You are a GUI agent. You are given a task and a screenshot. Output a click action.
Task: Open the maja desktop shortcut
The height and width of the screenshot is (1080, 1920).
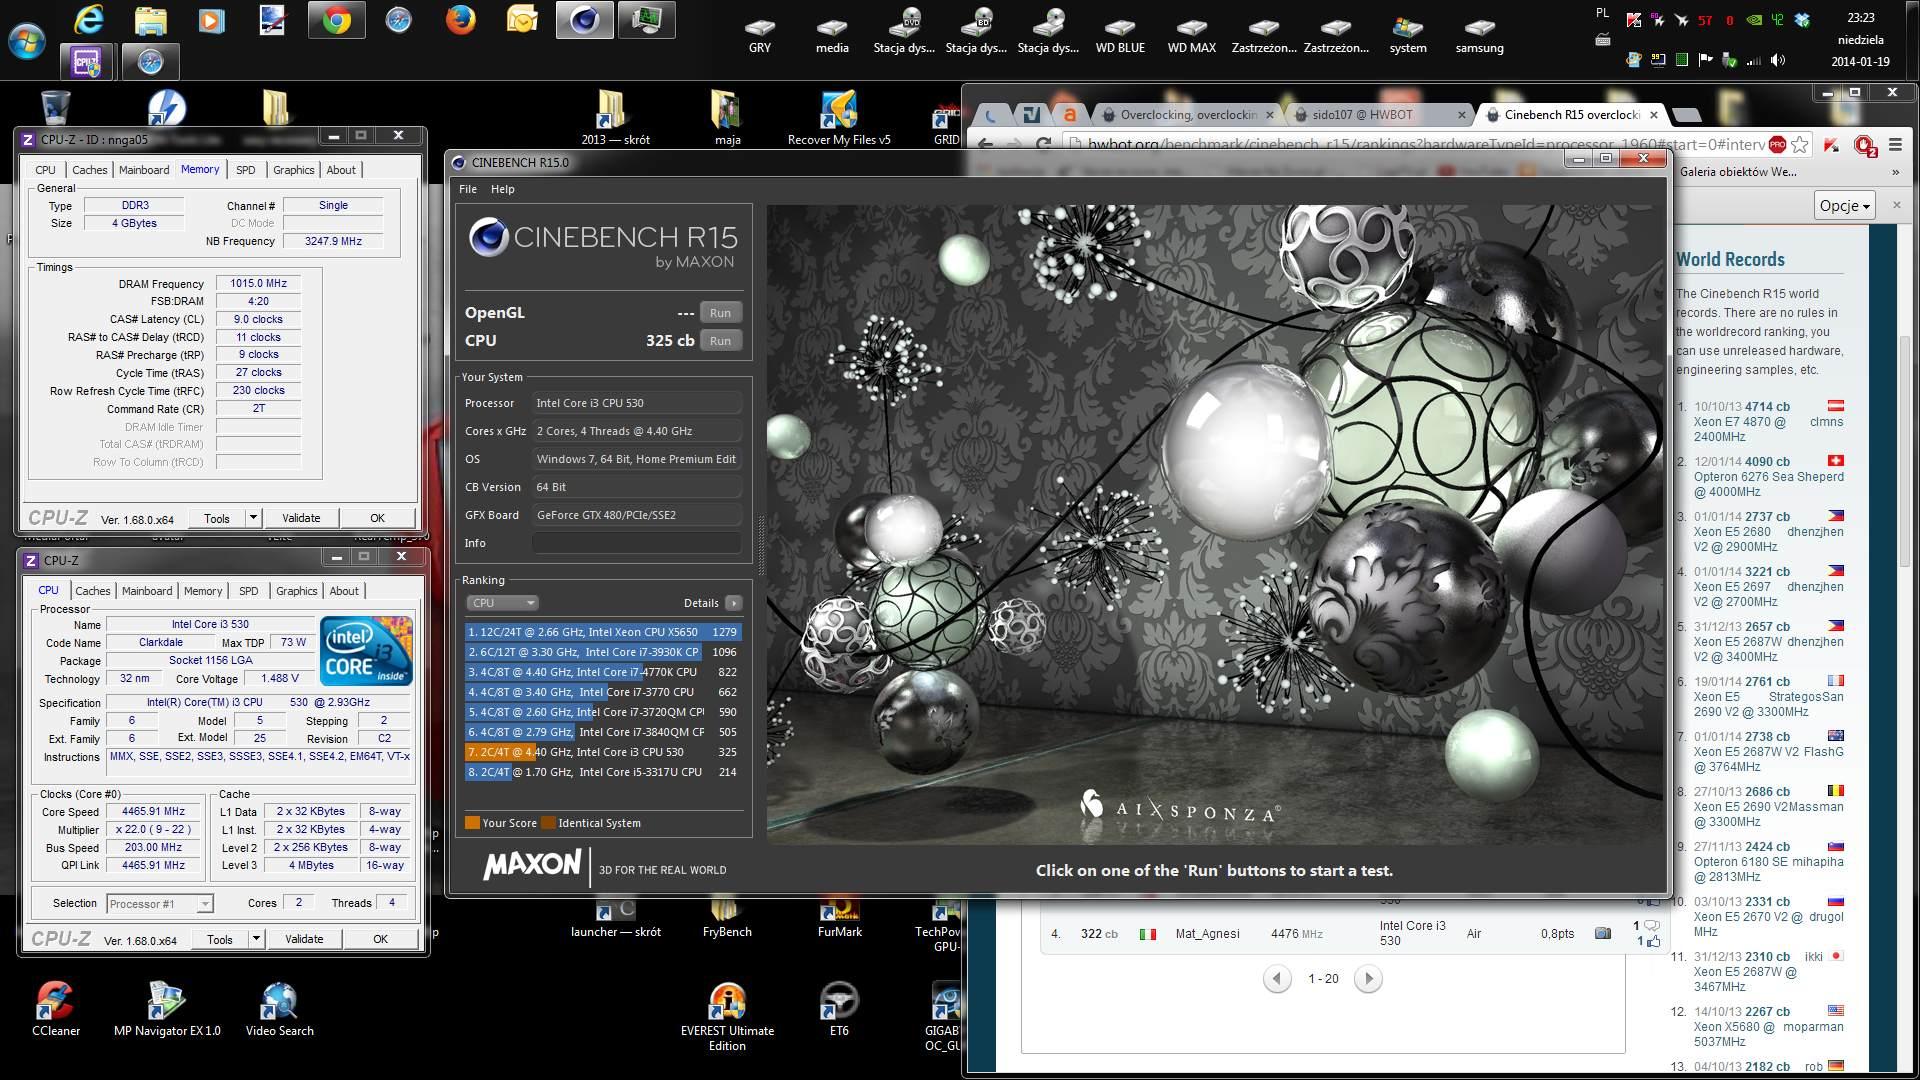click(727, 118)
